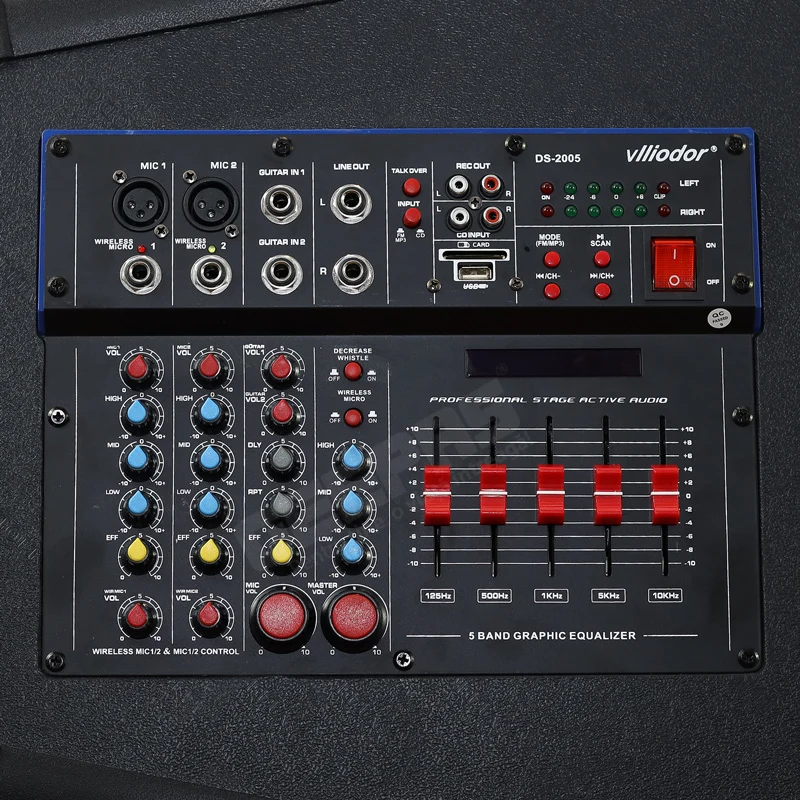Select the LINE OUT L jack

click(x=351, y=204)
